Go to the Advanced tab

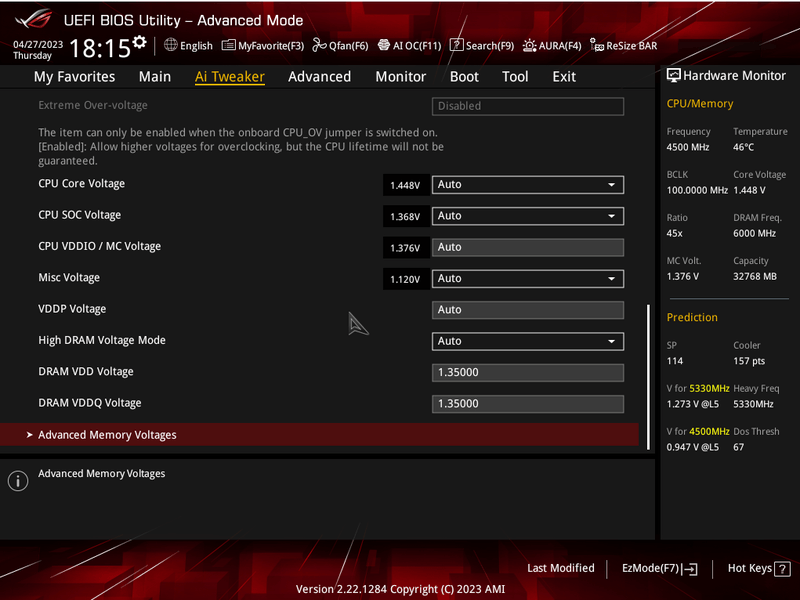click(x=319, y=77)
